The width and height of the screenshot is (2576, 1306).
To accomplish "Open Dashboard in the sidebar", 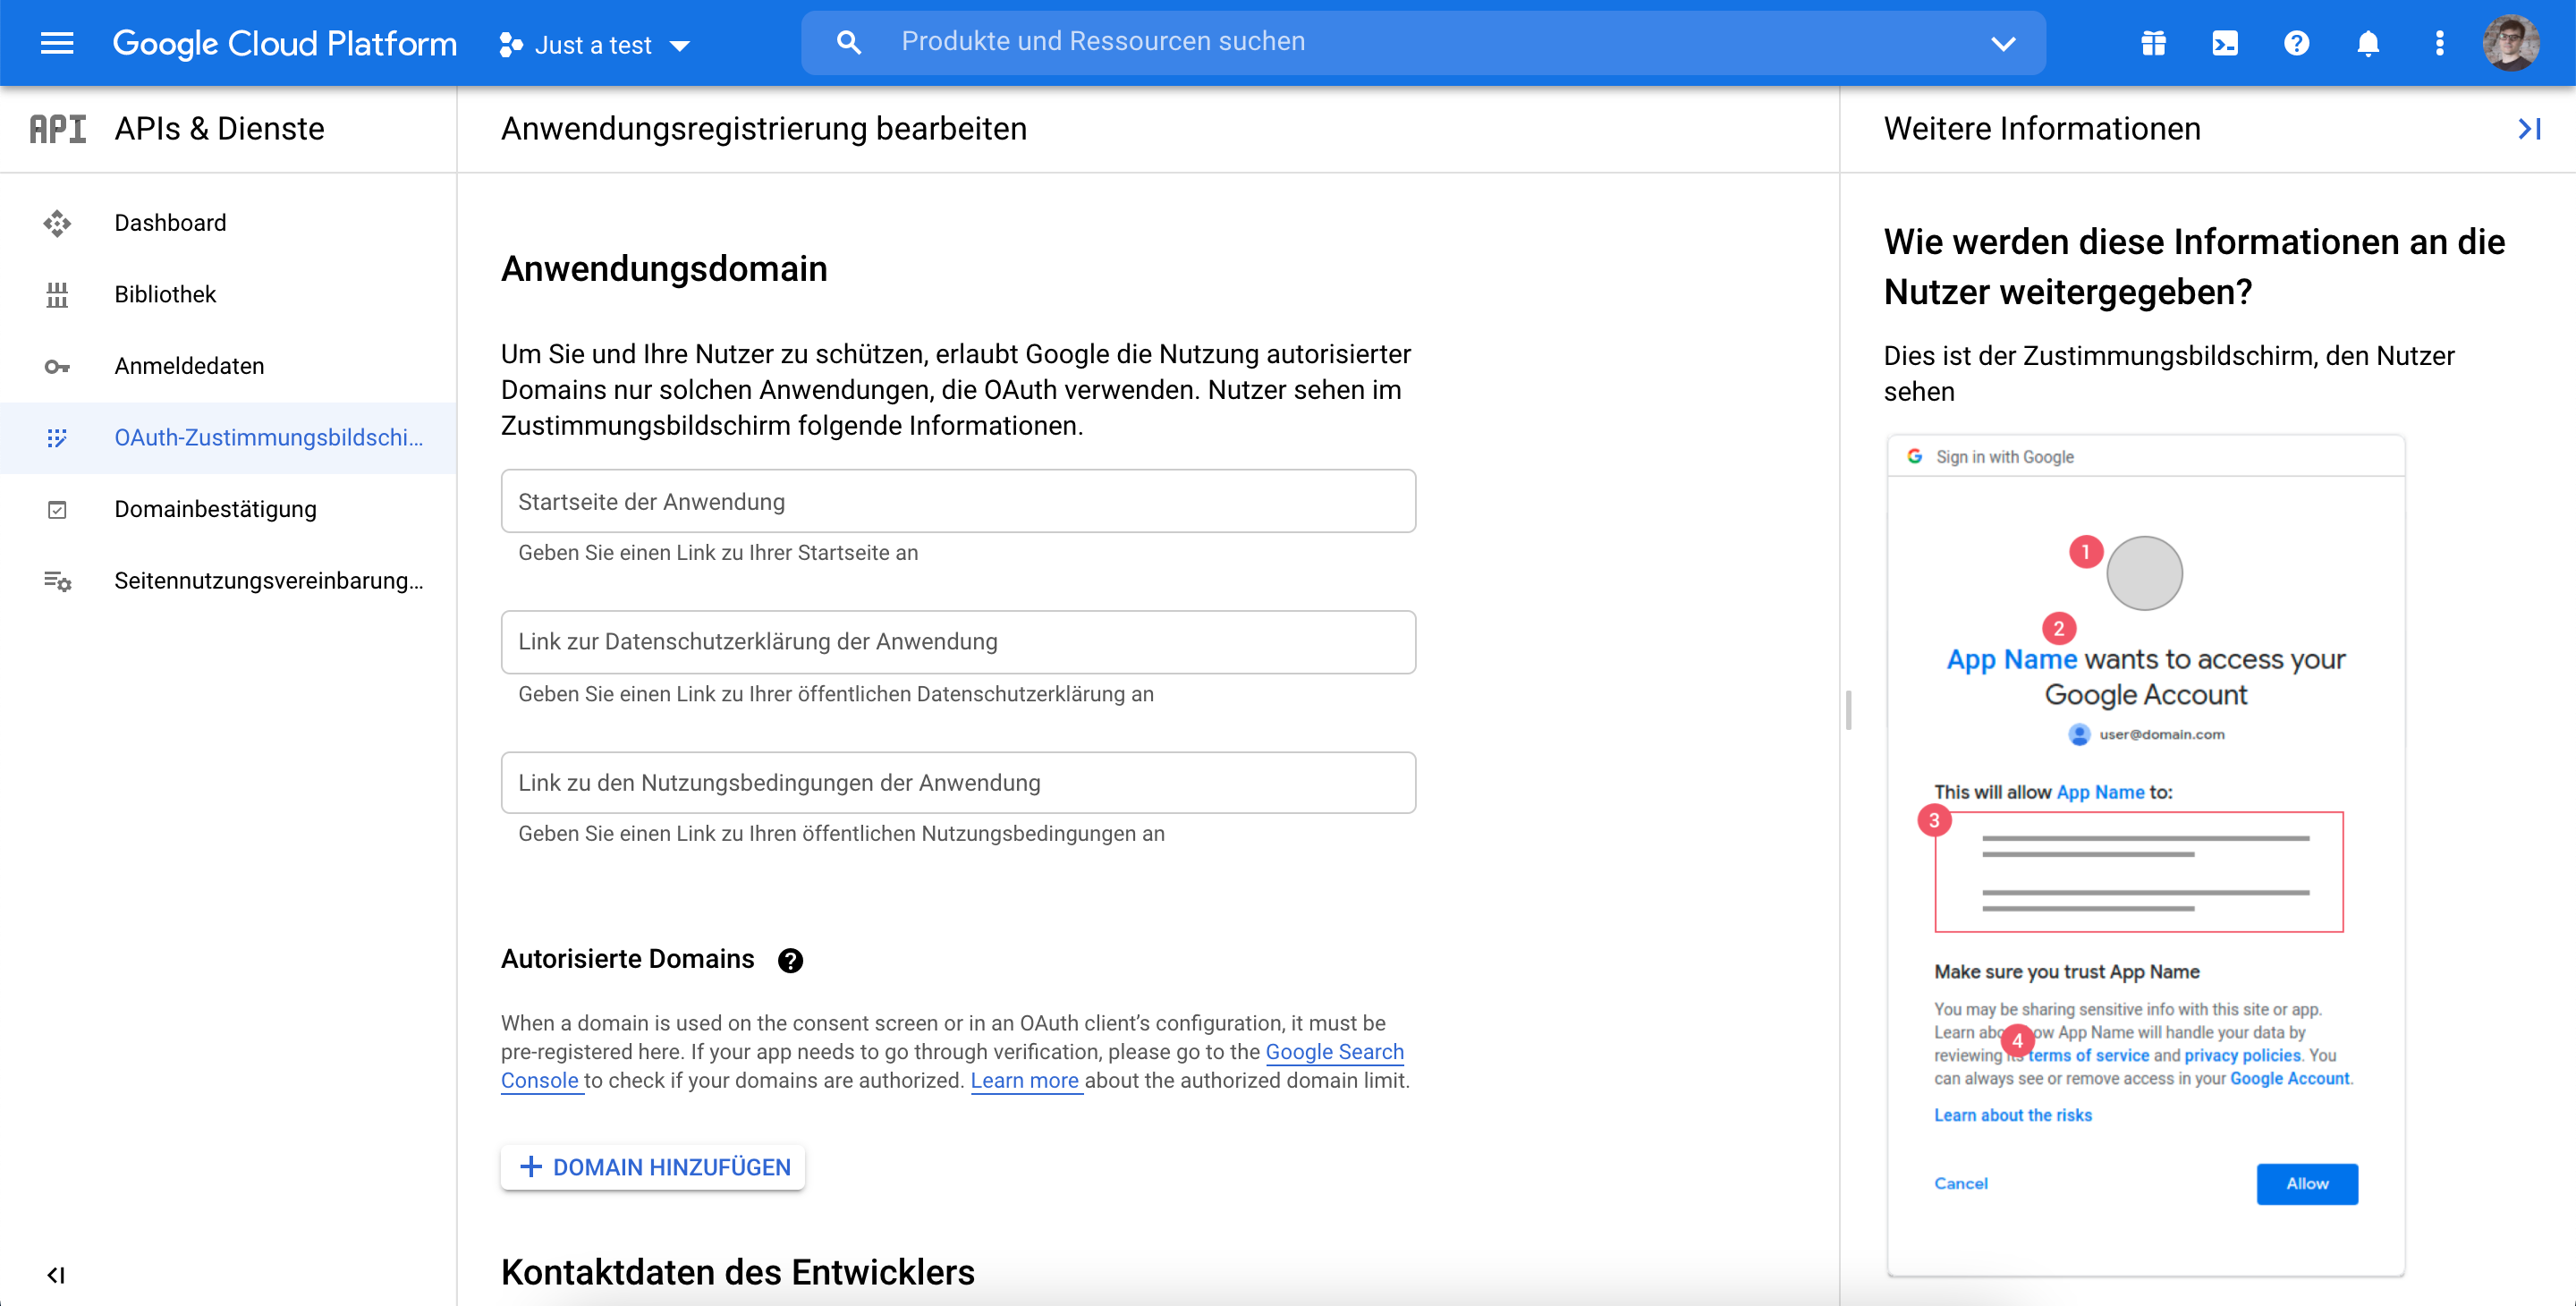I will pyautogui.click(x=170, y=222).
